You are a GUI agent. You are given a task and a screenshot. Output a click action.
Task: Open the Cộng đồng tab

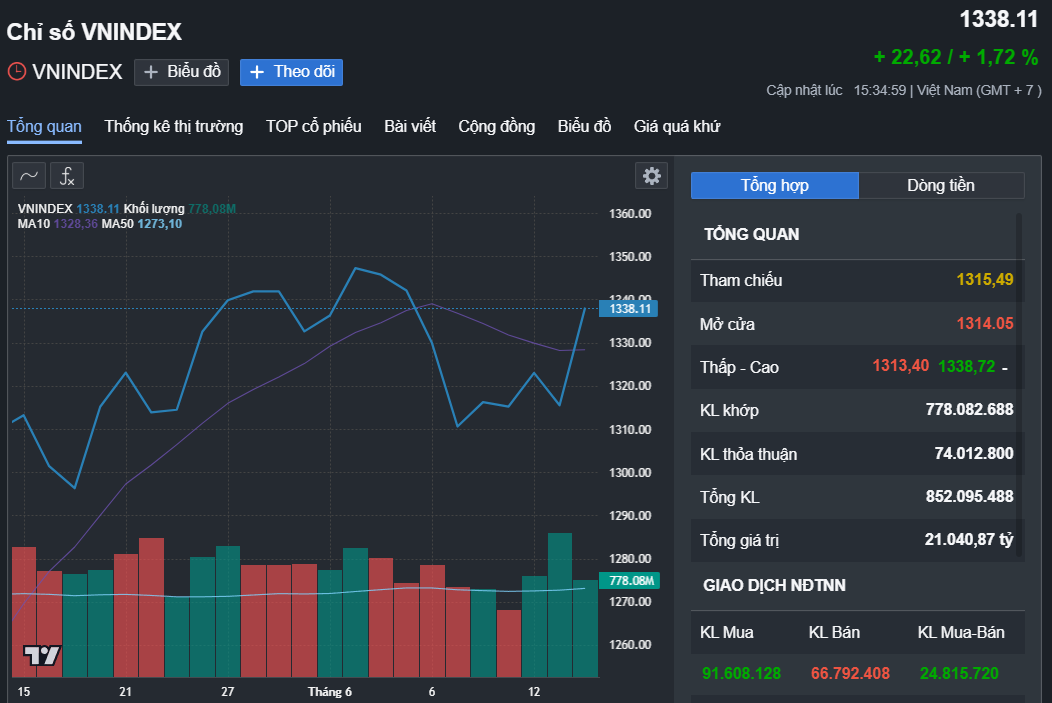pos(496,127)
